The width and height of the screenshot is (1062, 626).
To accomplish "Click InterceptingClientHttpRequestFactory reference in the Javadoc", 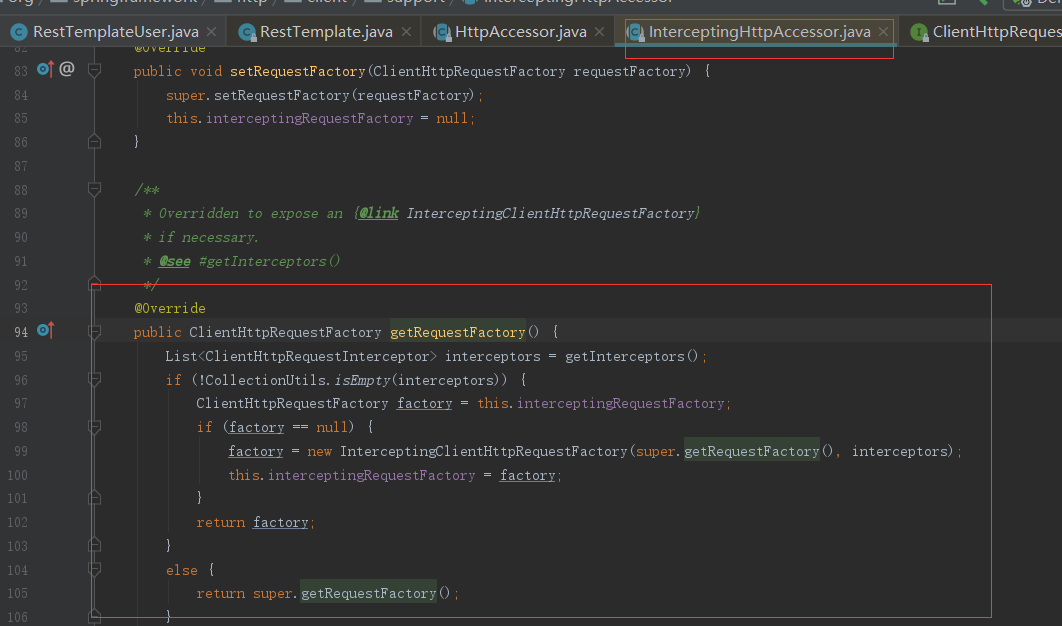I will [x=550, y=213].
